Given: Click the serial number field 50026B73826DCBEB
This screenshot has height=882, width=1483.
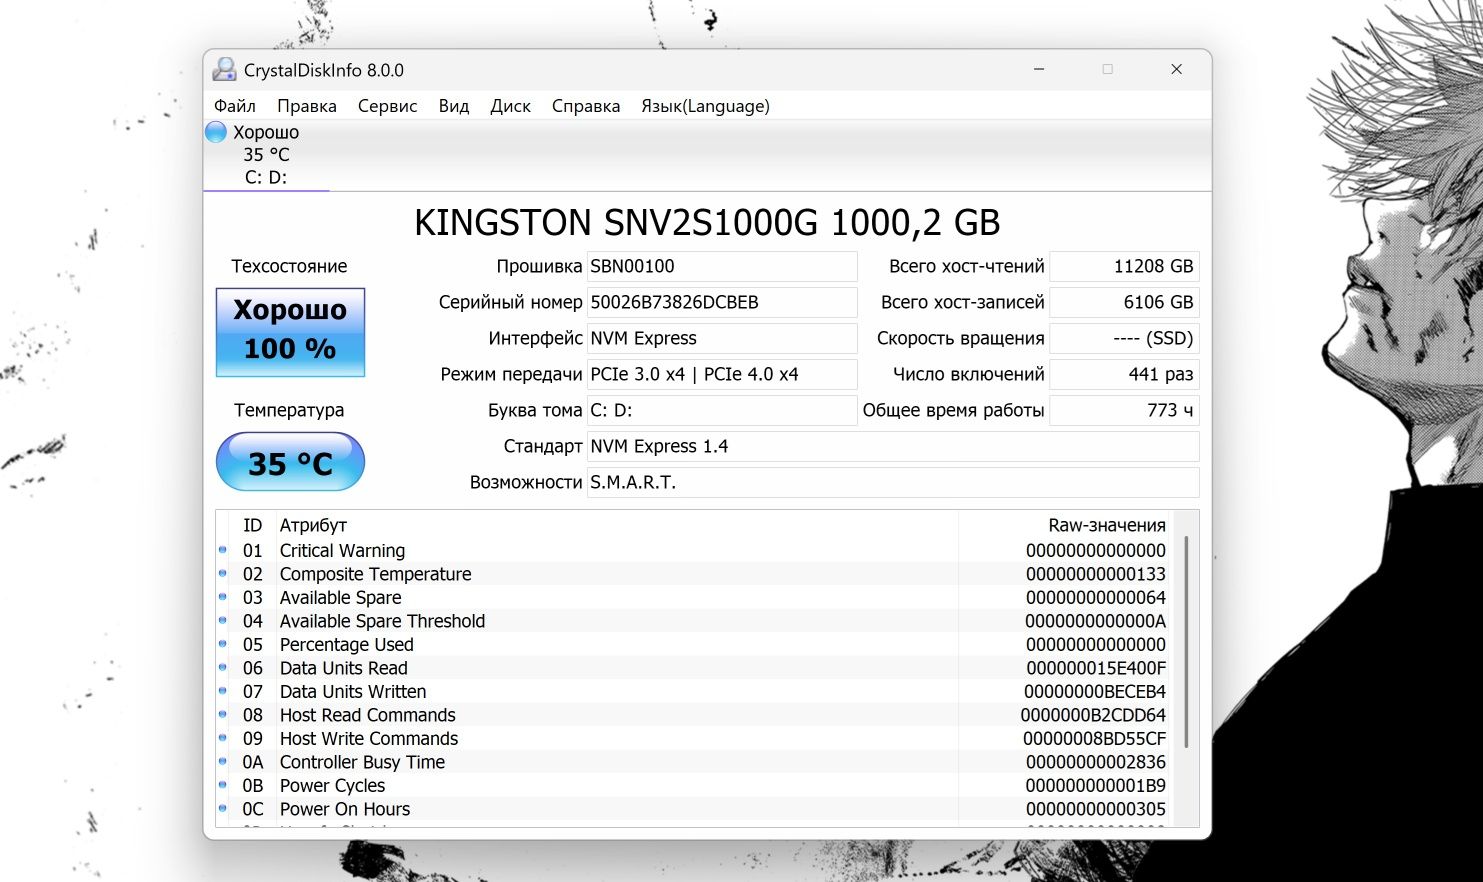Looking at the screenshot, I should (721, 302).
